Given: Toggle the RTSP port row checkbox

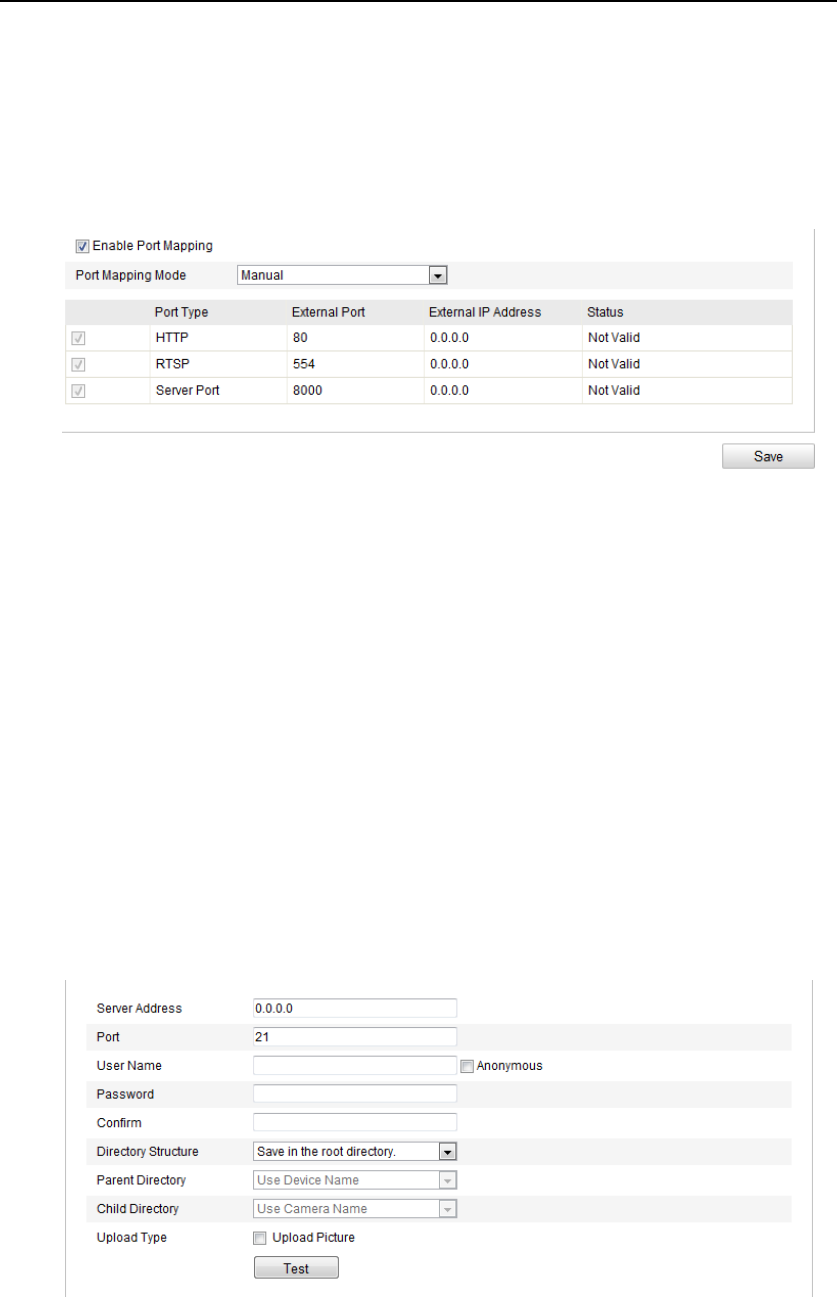Looking at the screenshot, I should click(x=77, y=364).
